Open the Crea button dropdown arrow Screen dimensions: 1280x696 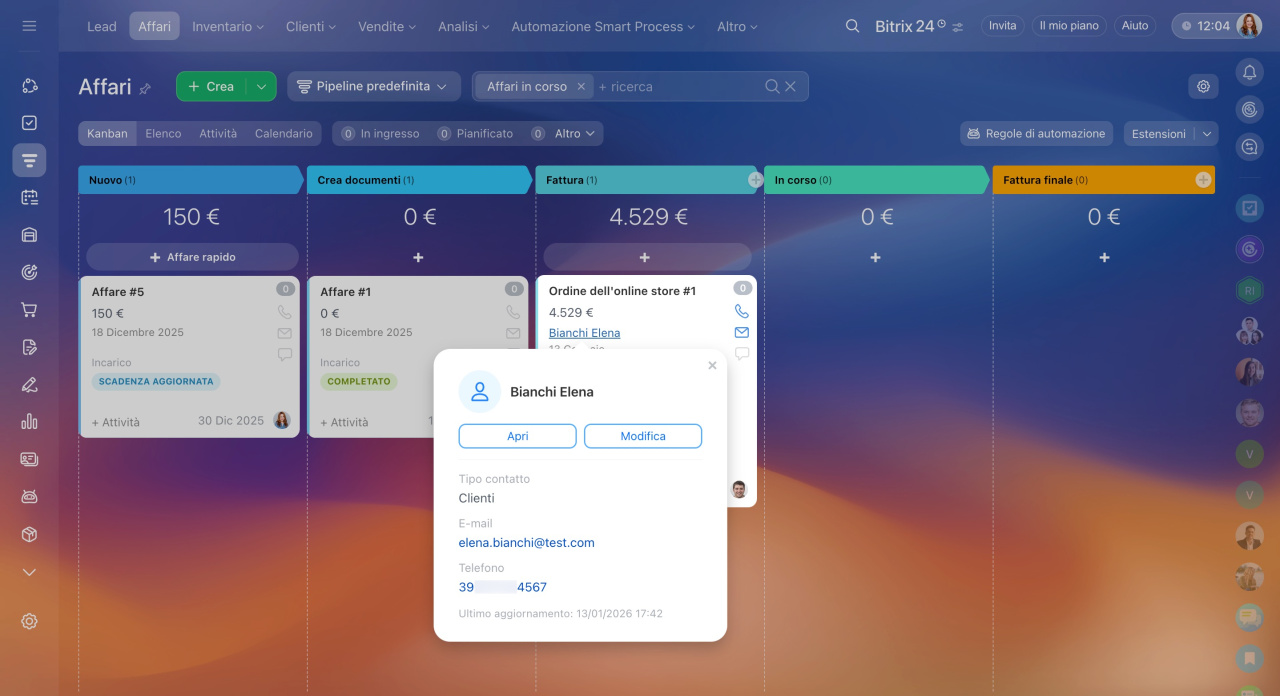click(x=261, y=87)
